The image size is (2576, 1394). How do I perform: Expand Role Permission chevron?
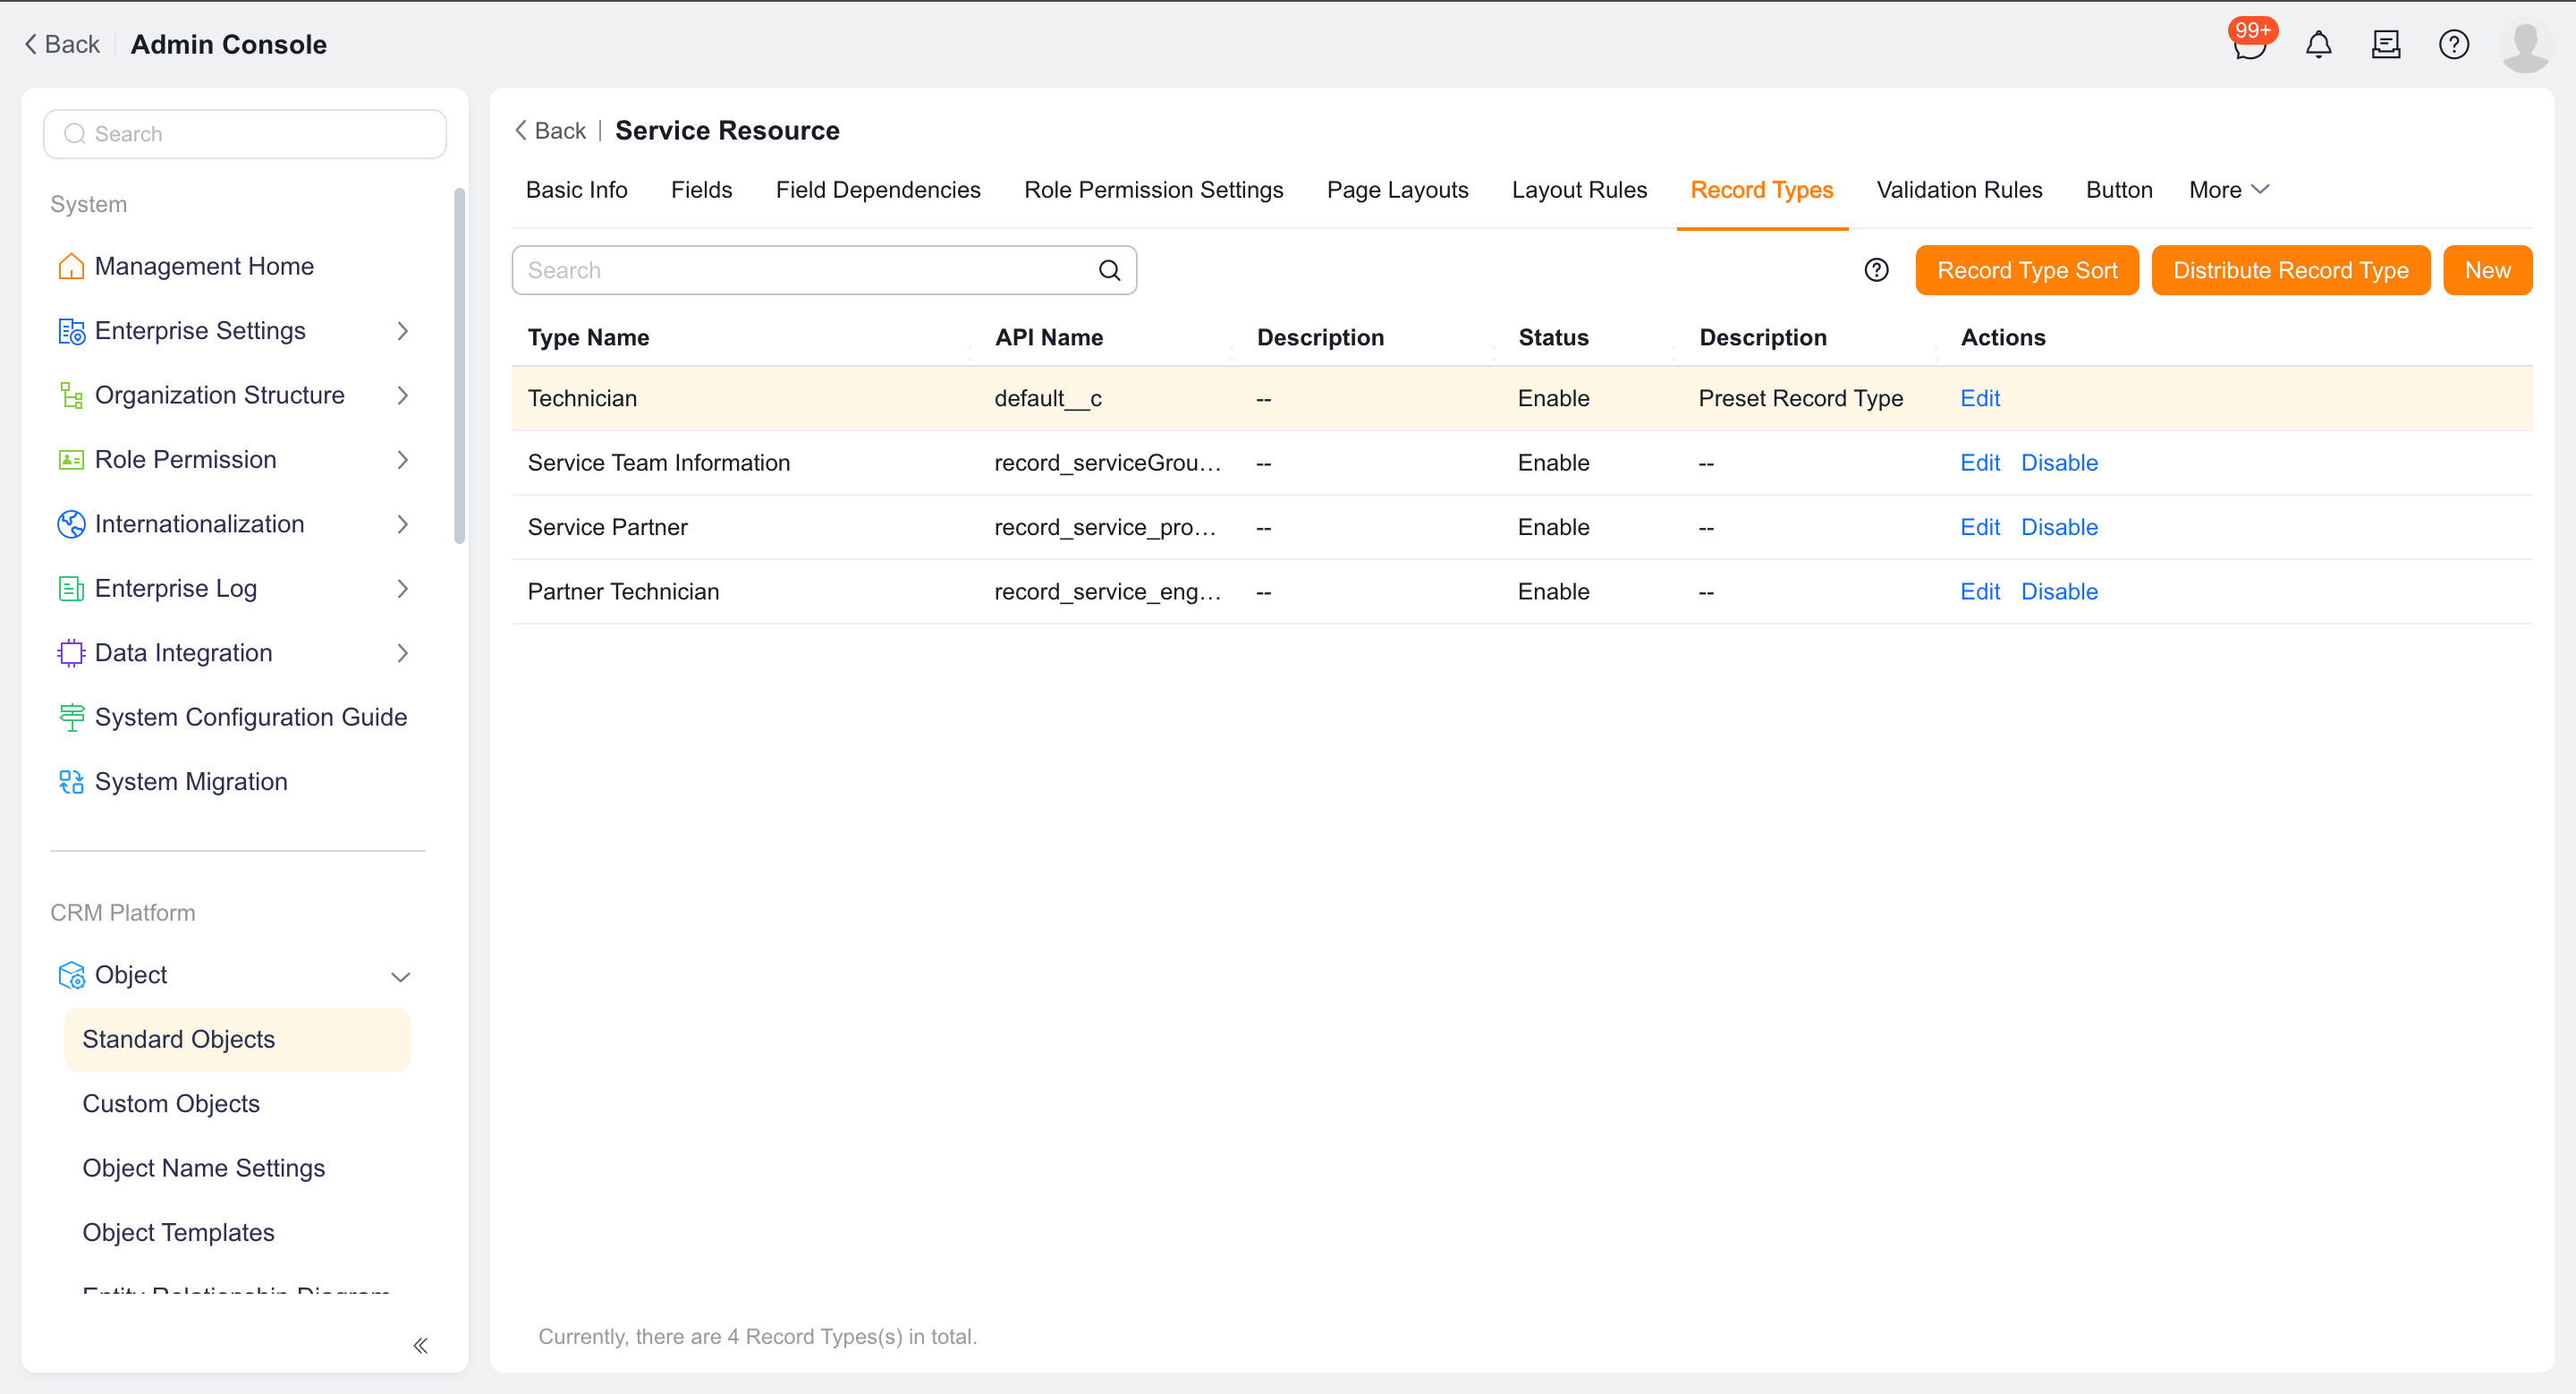click(x=402, y=460)
